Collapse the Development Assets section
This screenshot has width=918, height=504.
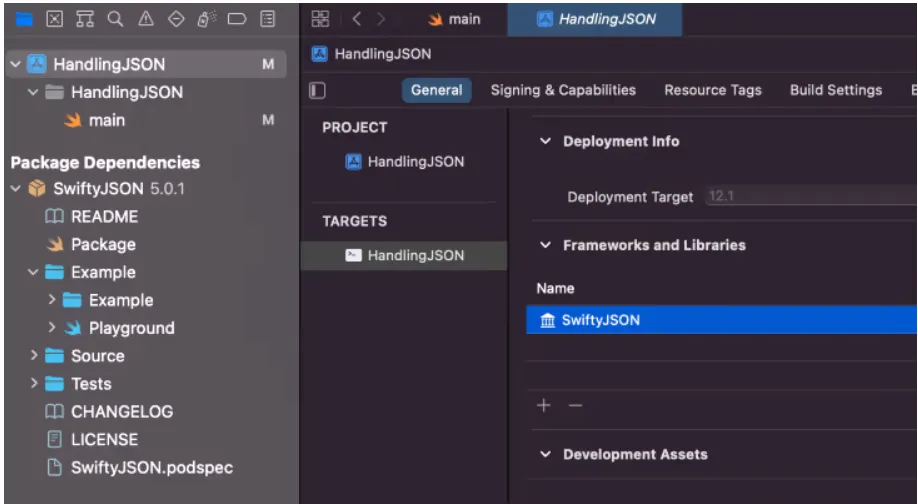point(545,454)
